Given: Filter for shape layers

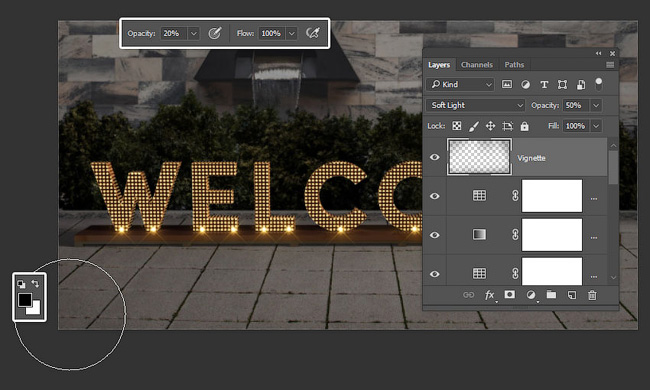Looking at the screenshot, I should click(x=562, y=85).
